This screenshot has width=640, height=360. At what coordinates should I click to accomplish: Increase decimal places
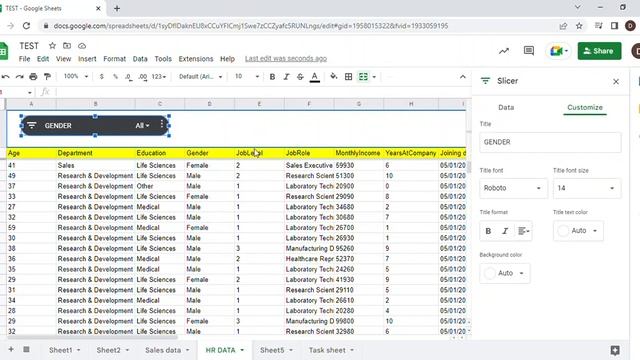pyautogui.click(x=142, y=77)
